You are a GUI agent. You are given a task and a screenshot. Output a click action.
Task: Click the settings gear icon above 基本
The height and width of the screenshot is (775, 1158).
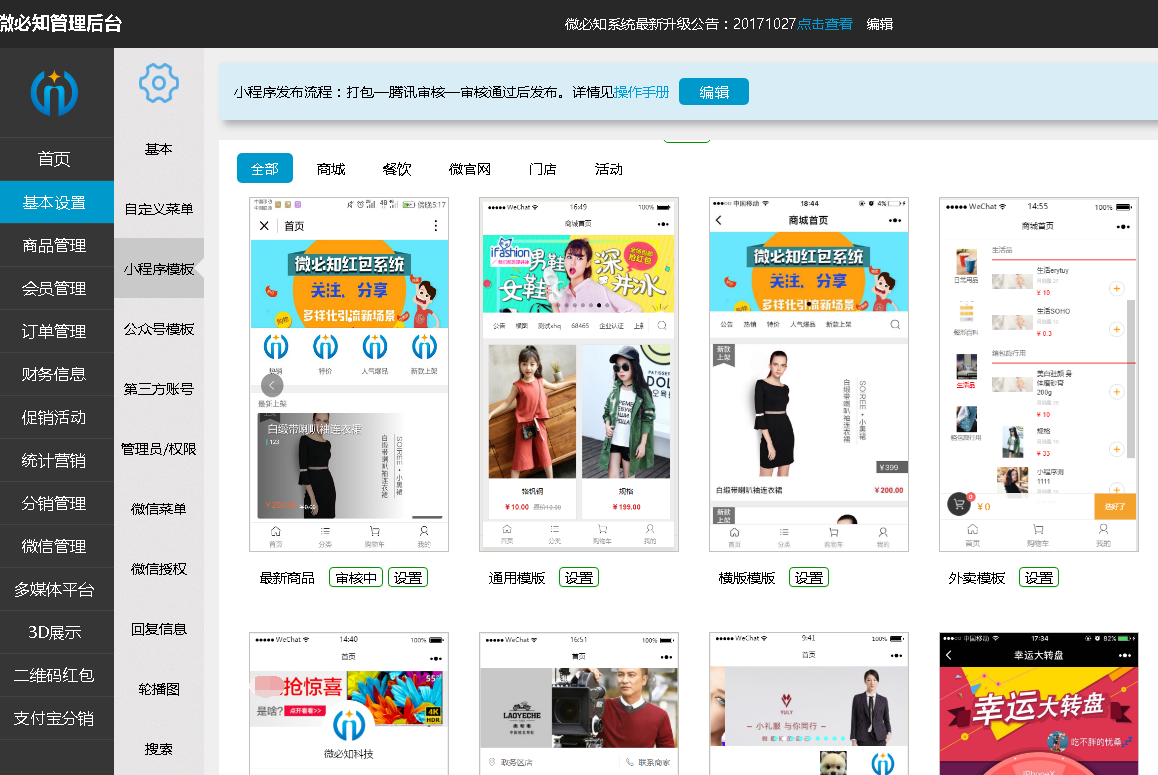(x=158, y=83)
